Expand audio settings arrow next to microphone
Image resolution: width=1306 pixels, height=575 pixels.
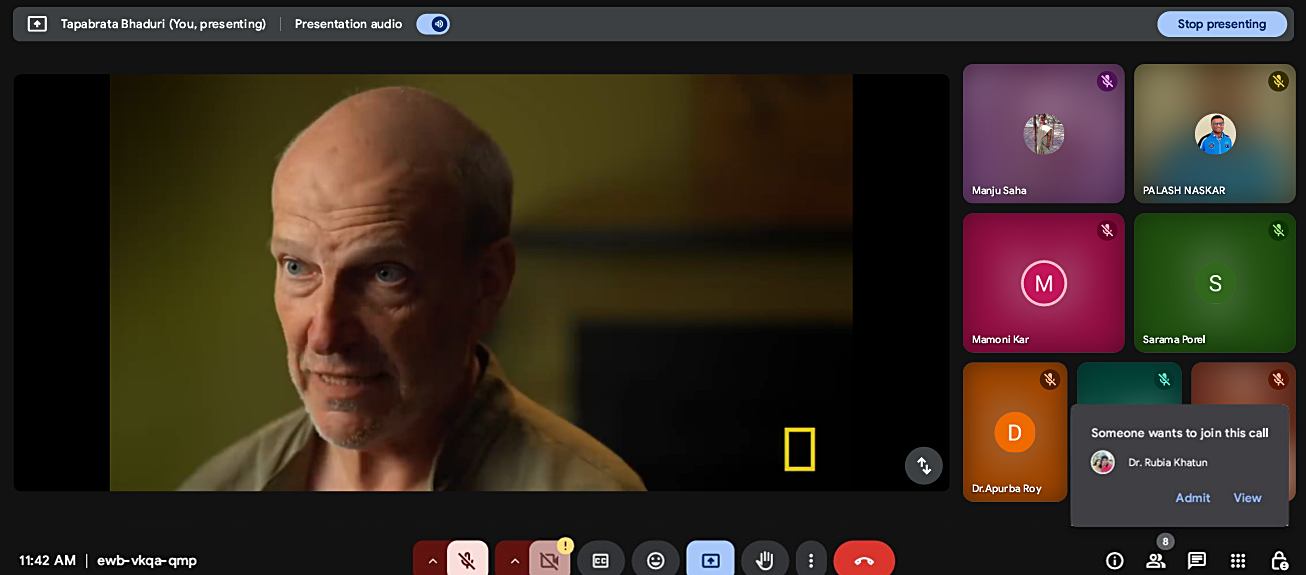[432, 561]
